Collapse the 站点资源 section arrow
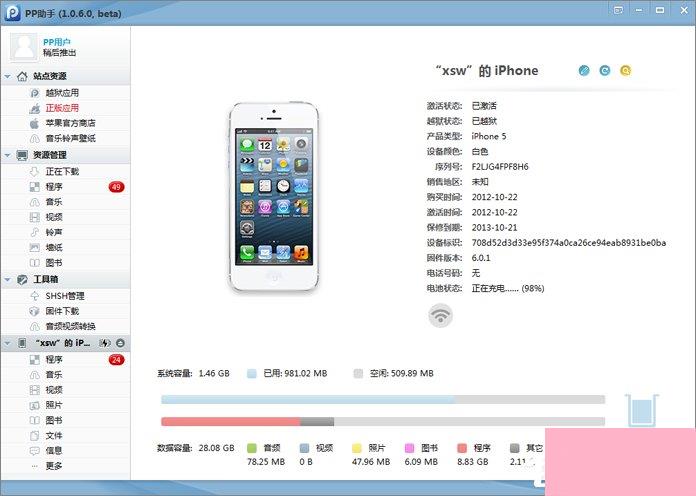This screenshot has height=496, width=696. (x=8, y=76)
